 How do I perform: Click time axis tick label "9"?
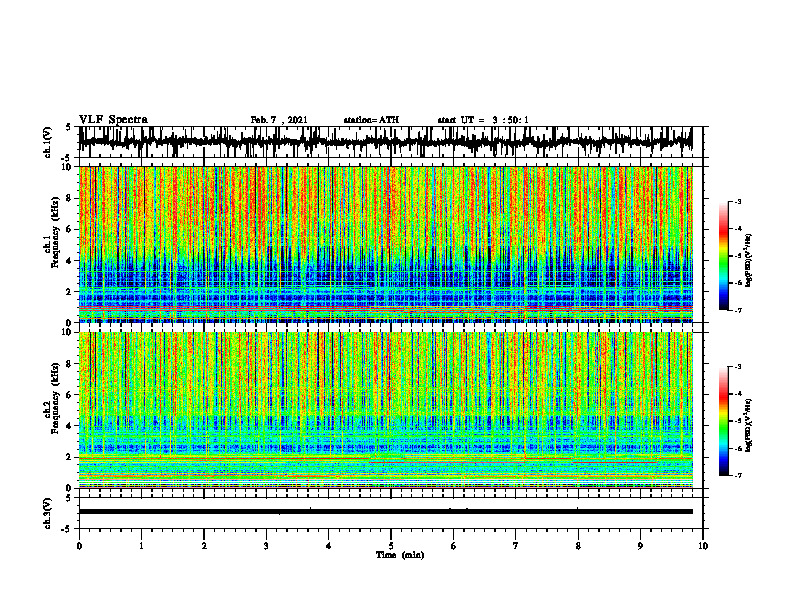(640, 546)
